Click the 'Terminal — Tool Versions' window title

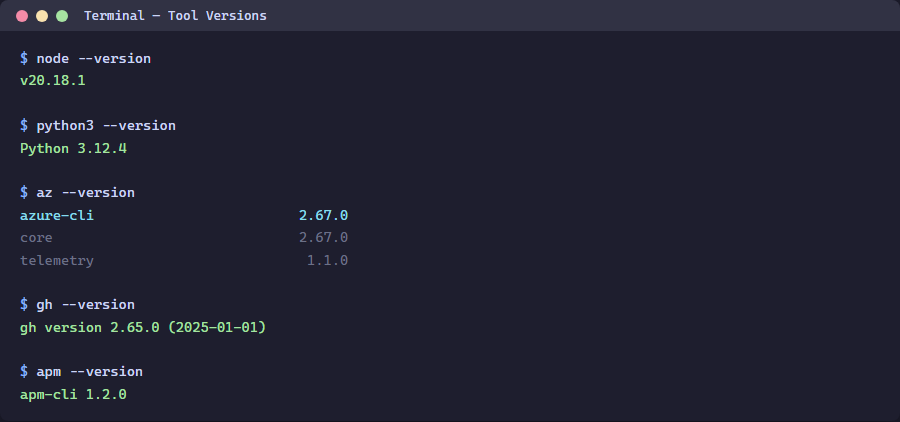175,16
